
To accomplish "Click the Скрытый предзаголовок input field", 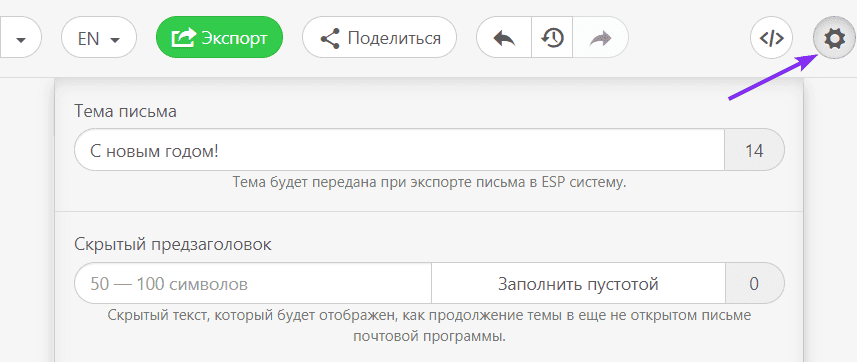I will (253, 283).
